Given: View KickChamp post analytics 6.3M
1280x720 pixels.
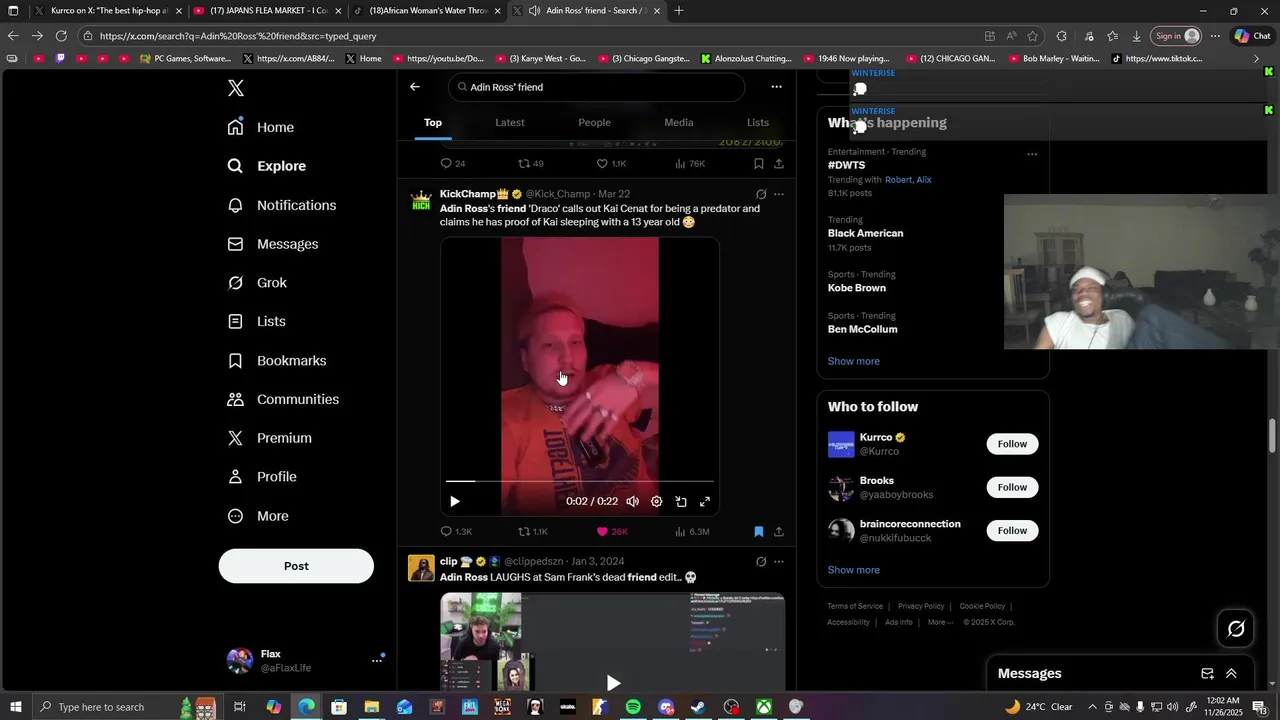Looking at the screenshot, I should coord(692,532).
